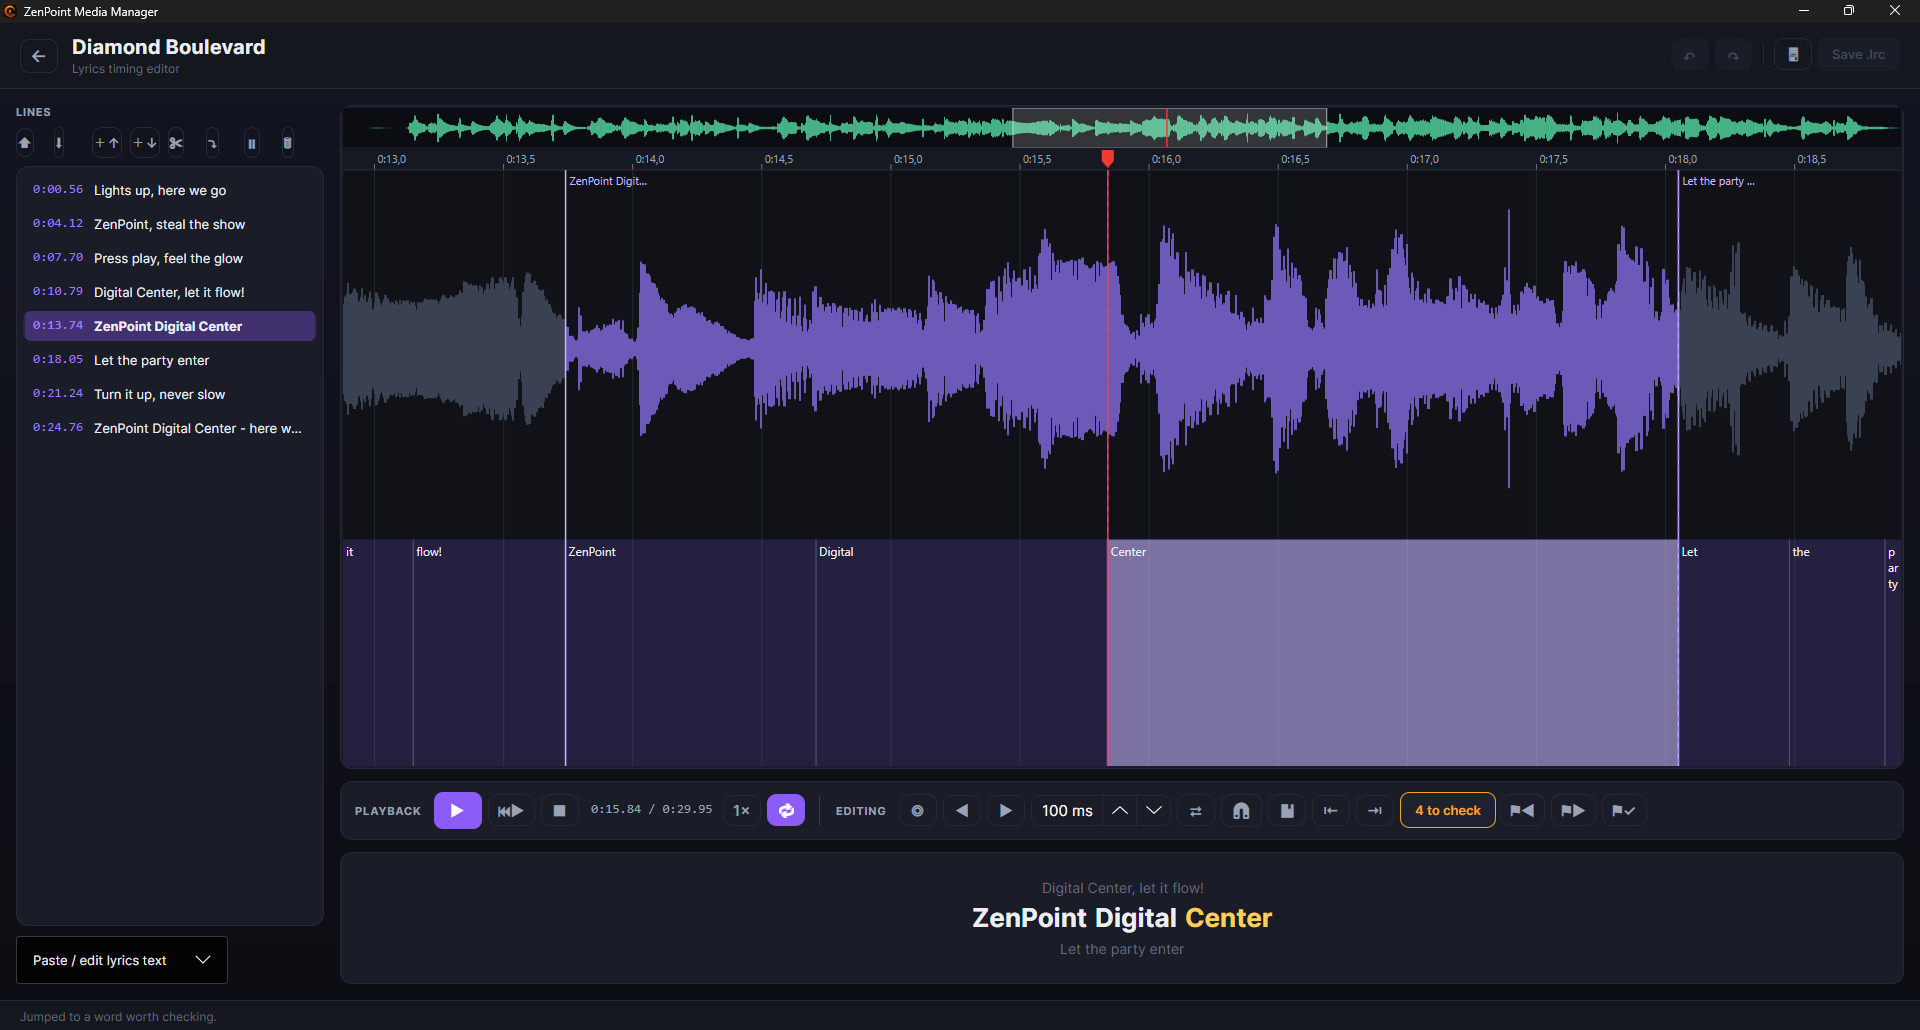Viewport: 1920px width, 1030px height.
Task: Click the arrow-to-left-bar start button
Action: click(1331, 810)
